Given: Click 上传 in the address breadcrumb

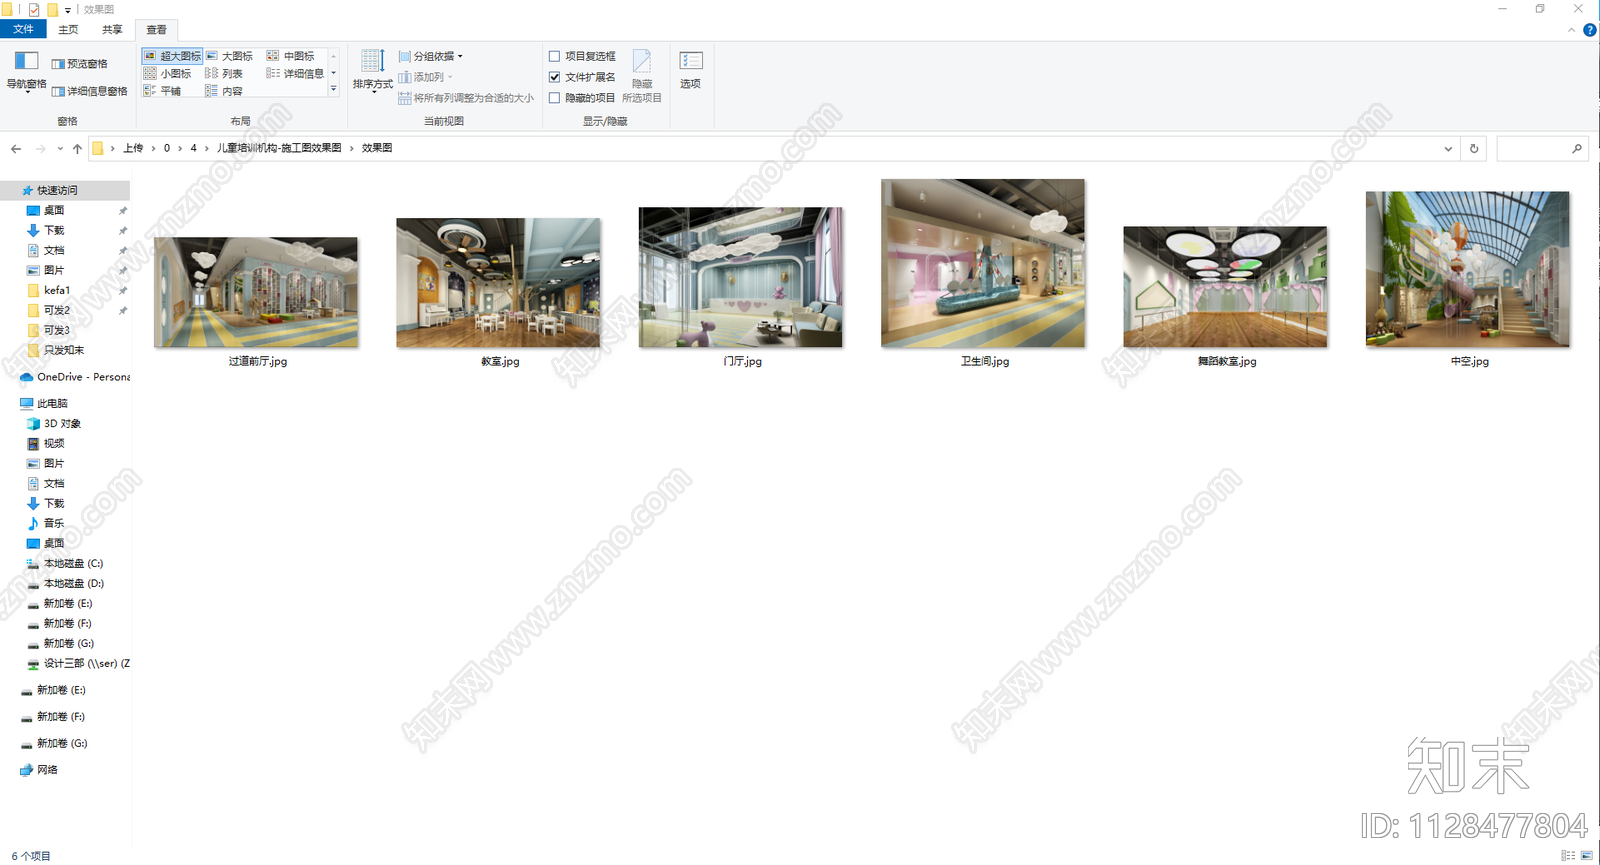Looking at the screenshot, I should pyautogui.click(x=133, y=148).
